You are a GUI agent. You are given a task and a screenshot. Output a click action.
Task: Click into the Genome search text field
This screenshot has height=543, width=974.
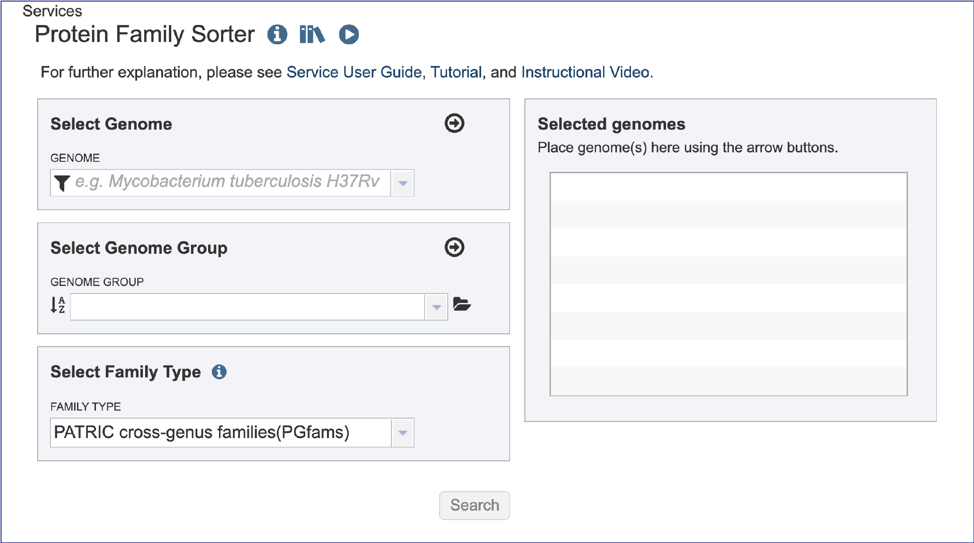[230, 183]
